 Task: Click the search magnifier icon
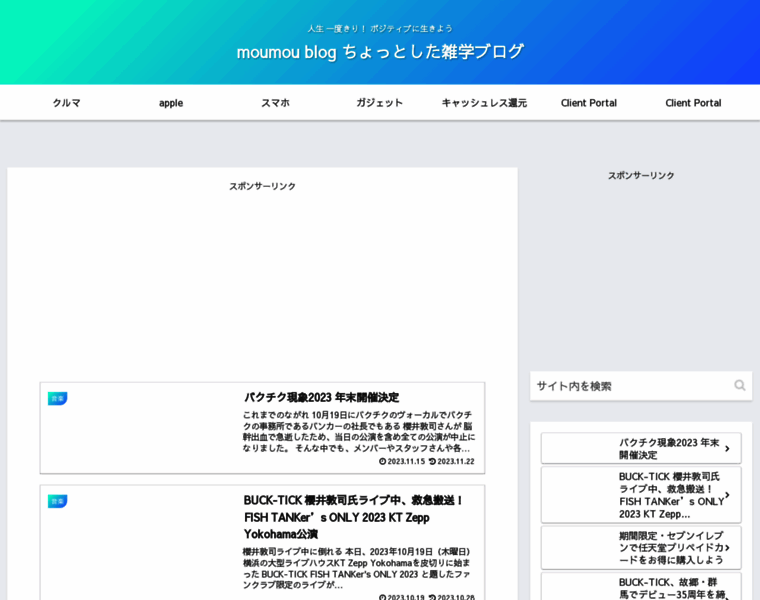point(739,386)
